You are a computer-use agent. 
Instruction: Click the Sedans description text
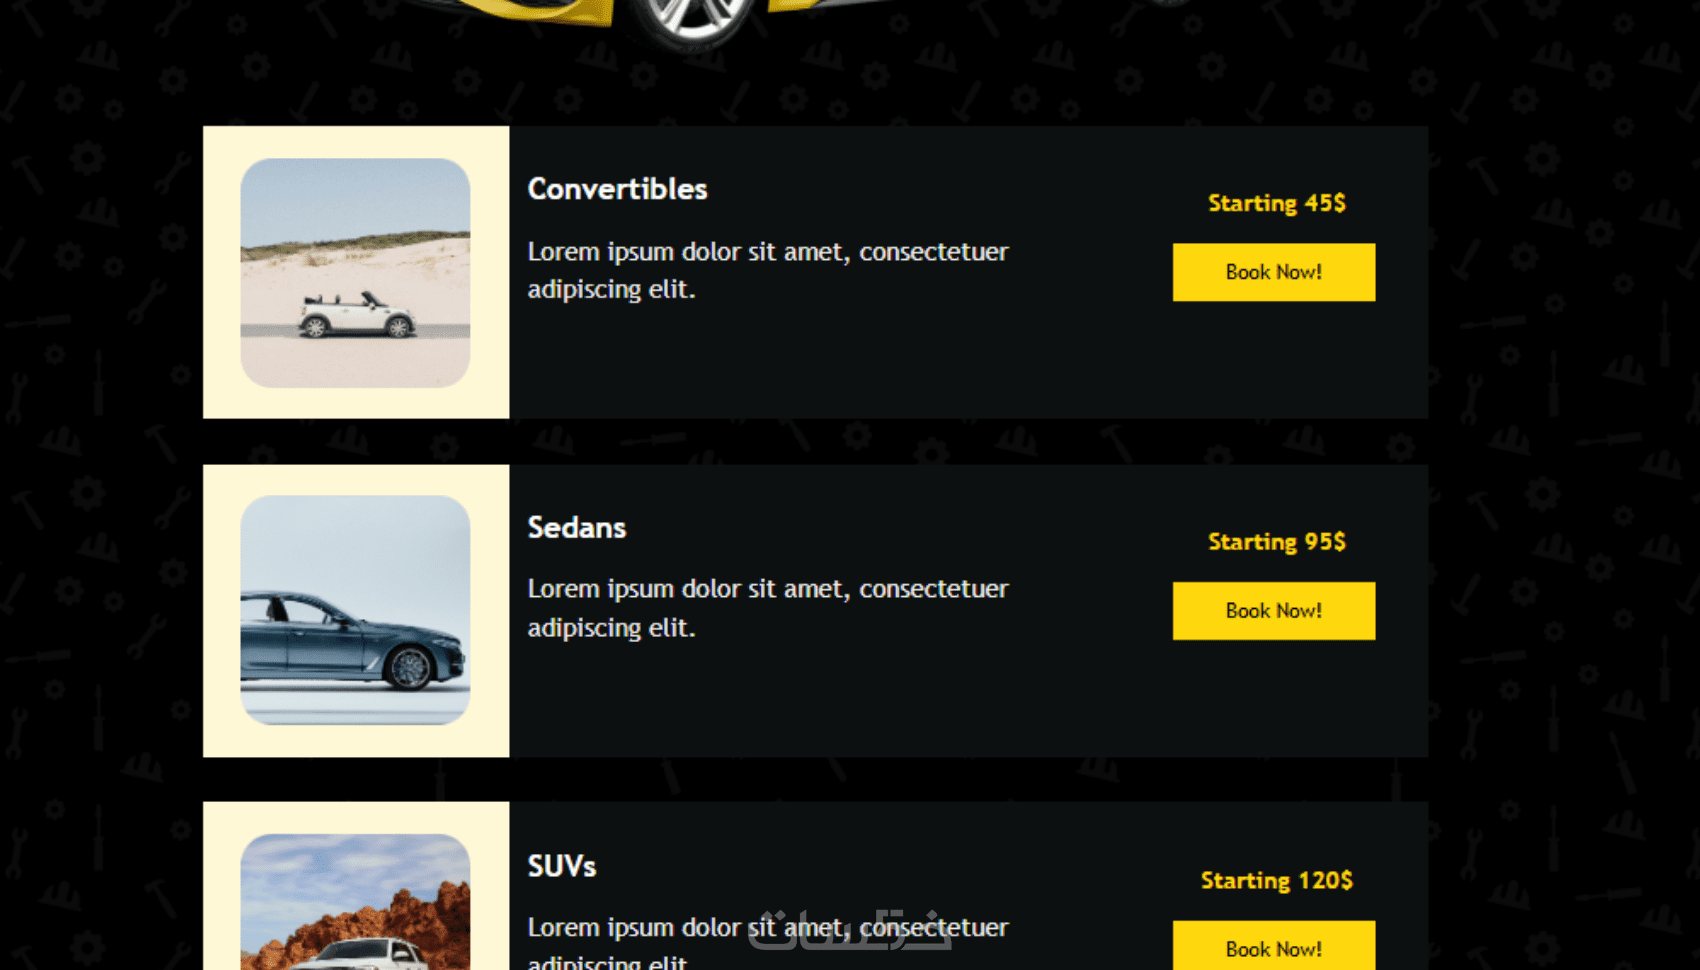(768, 608)
